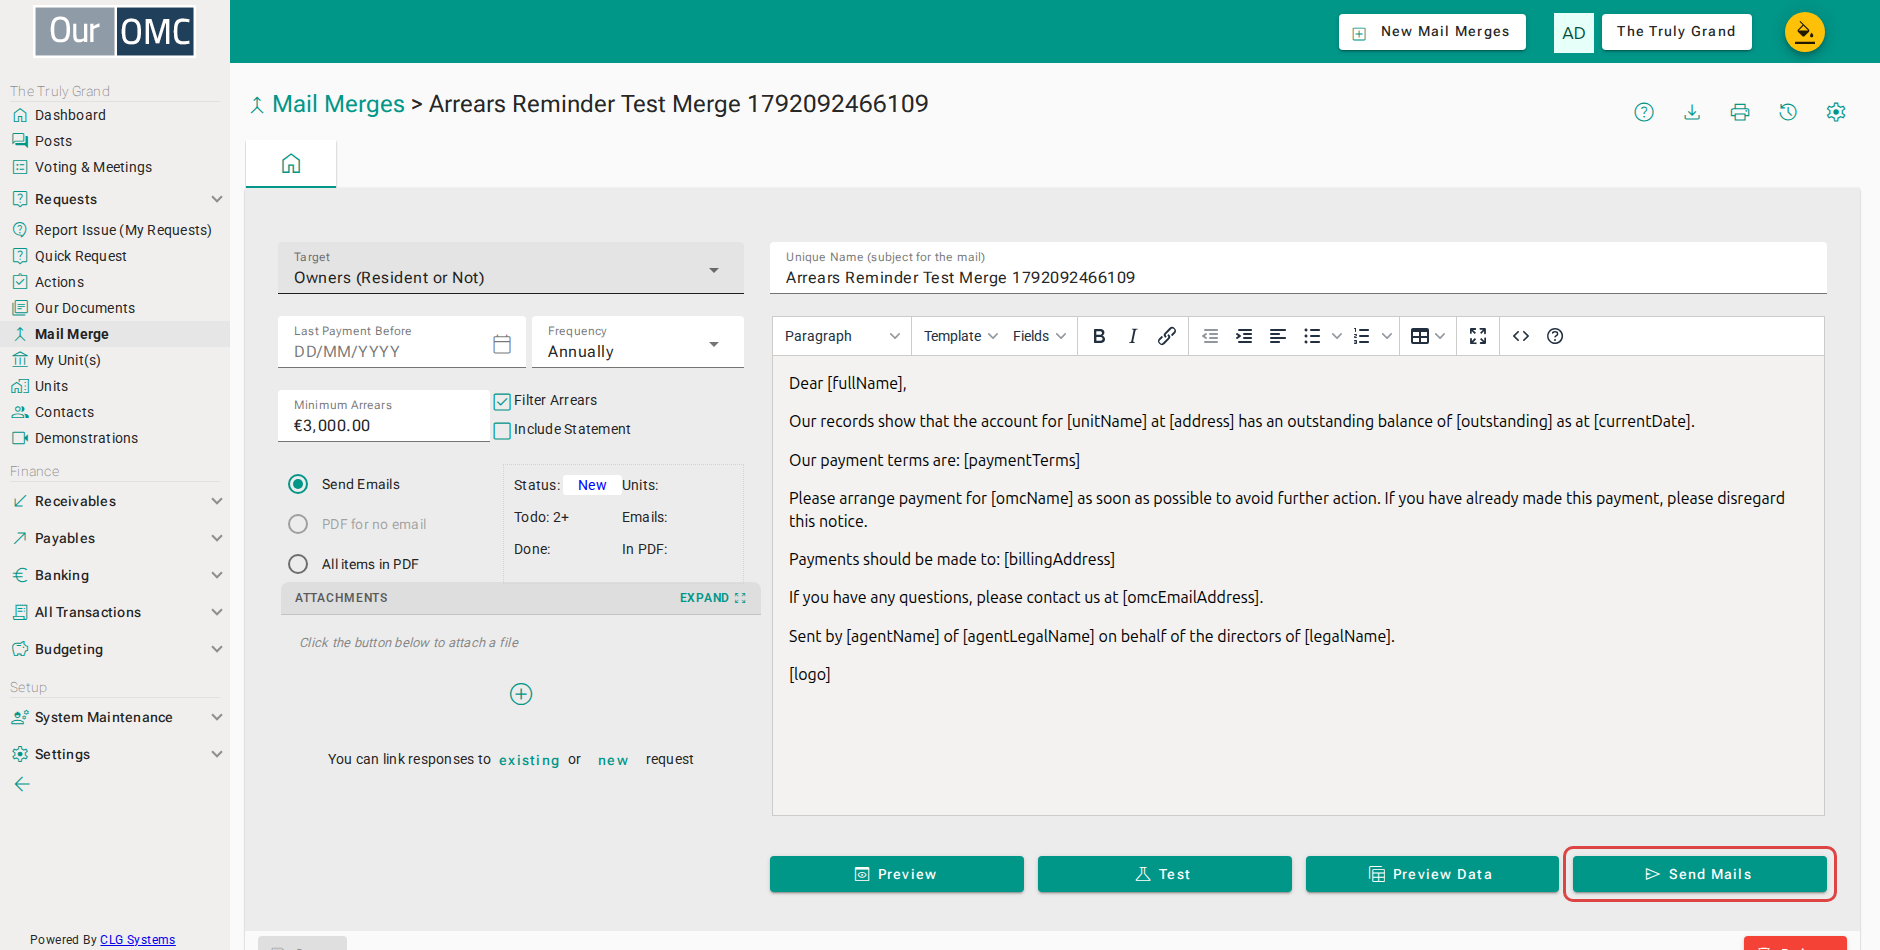Uncheck the Filter Arrears checkbox
Viewport: 1880px width, 950px height.
(502, 402)
